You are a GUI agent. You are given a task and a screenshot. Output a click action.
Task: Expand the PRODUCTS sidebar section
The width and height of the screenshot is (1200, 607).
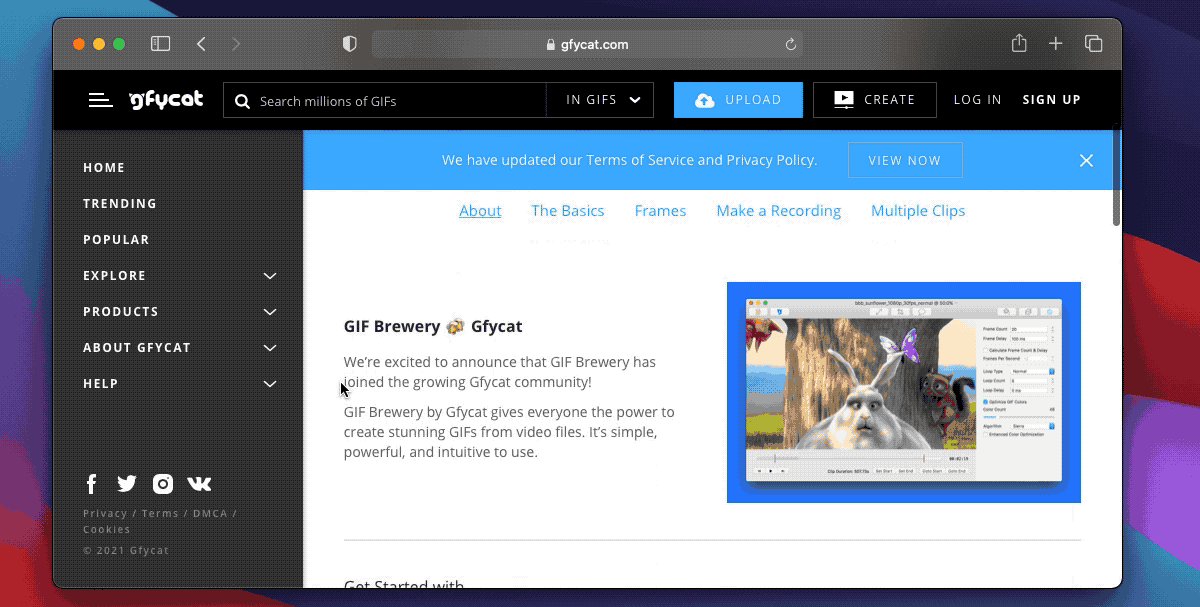coord(269,312)
